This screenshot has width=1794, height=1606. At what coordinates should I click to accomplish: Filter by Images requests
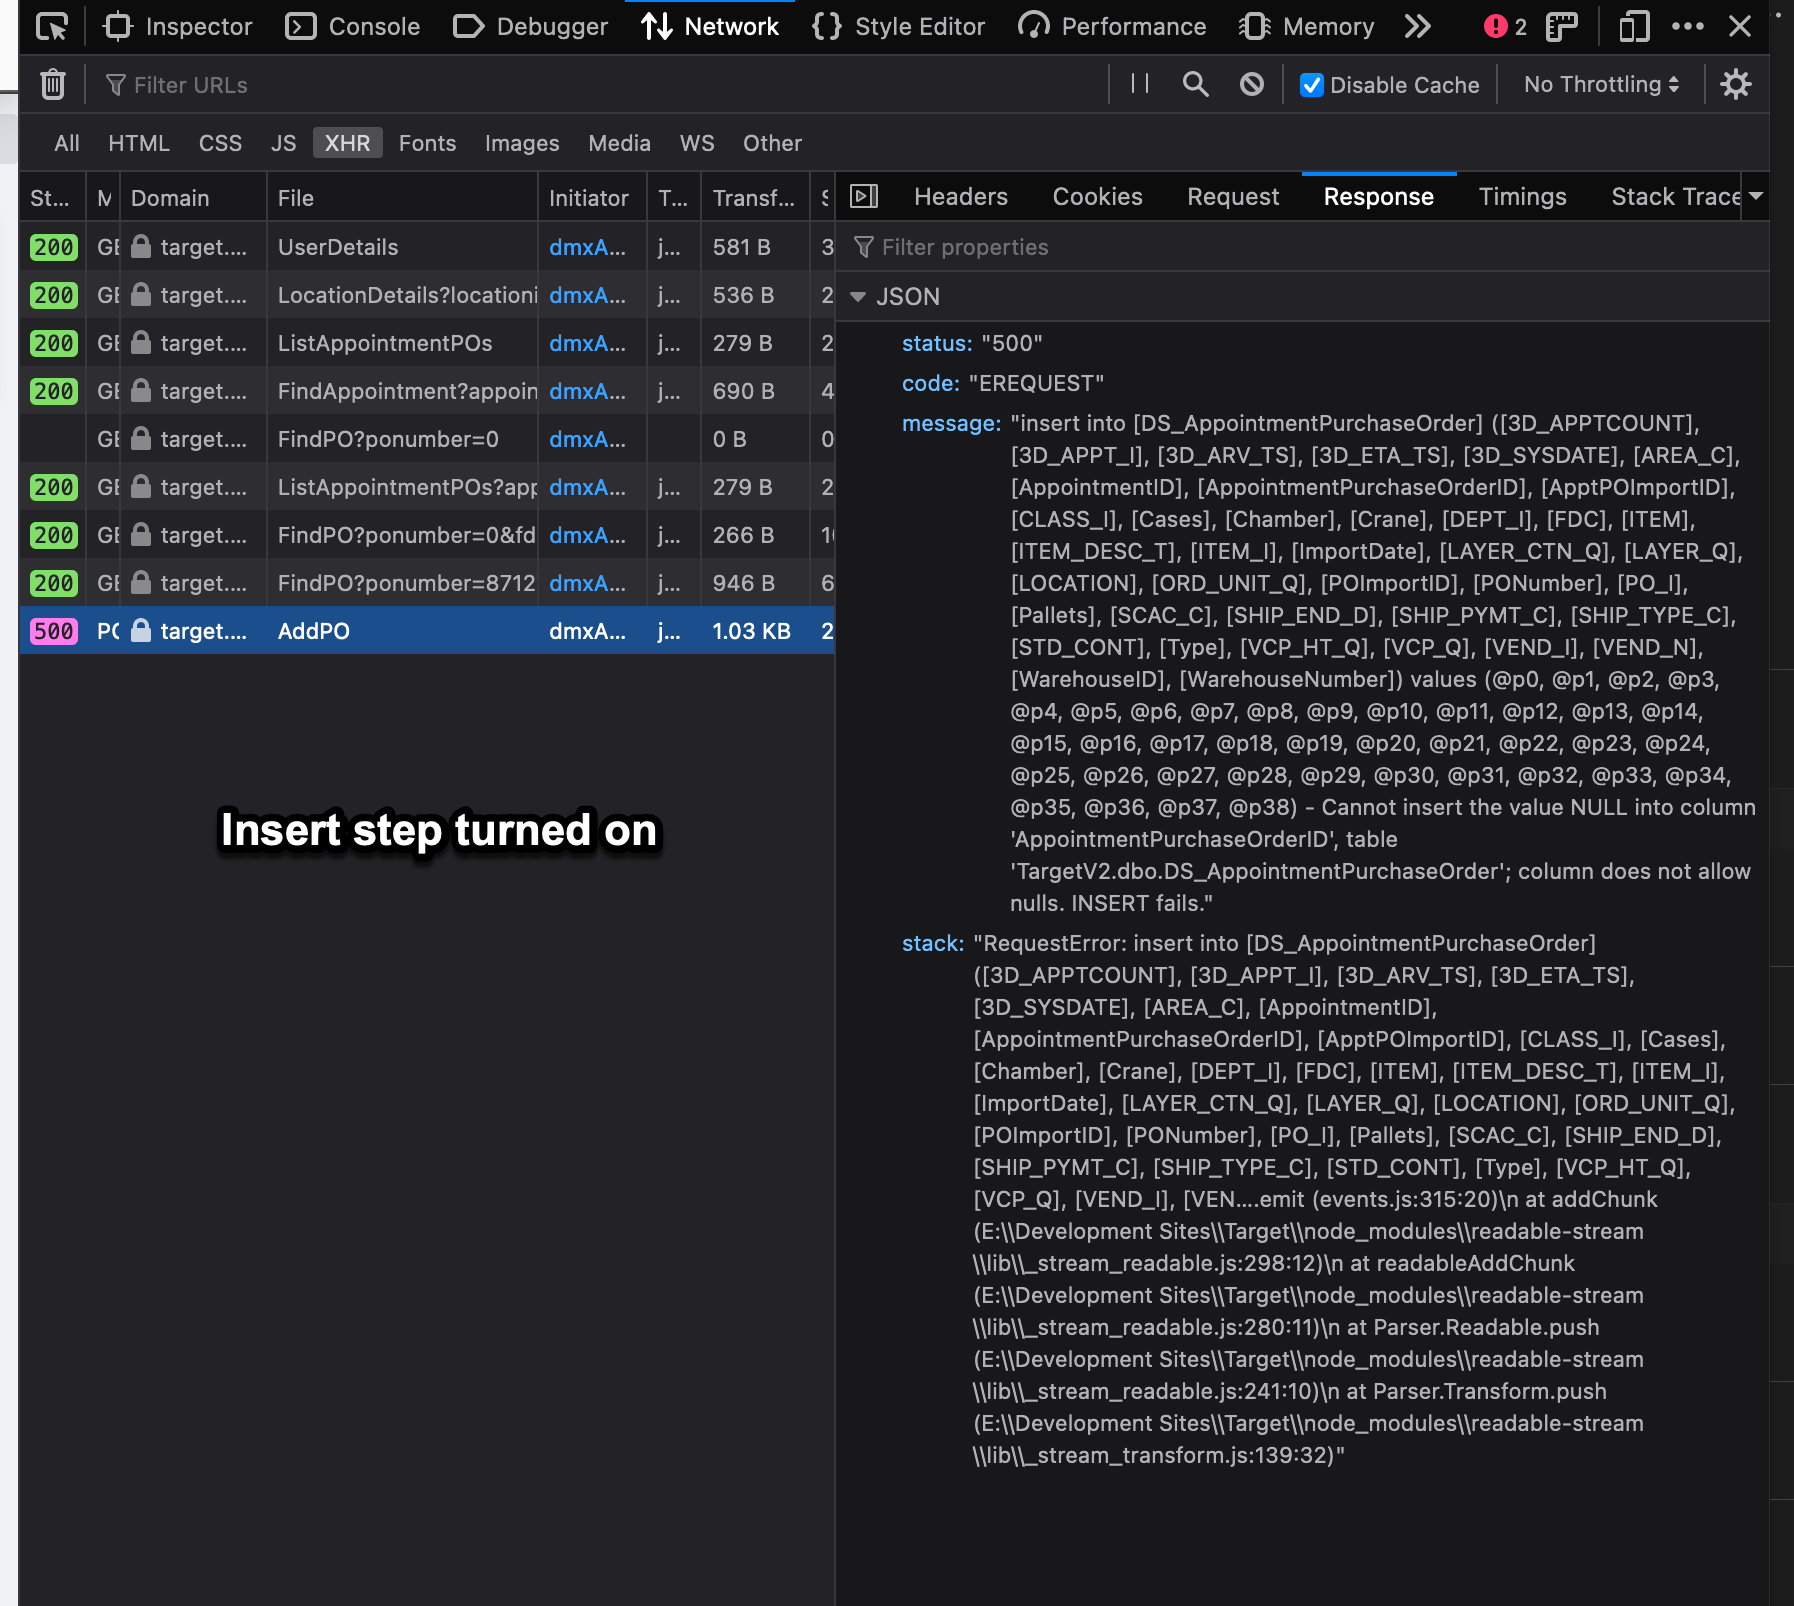(522, 143)
